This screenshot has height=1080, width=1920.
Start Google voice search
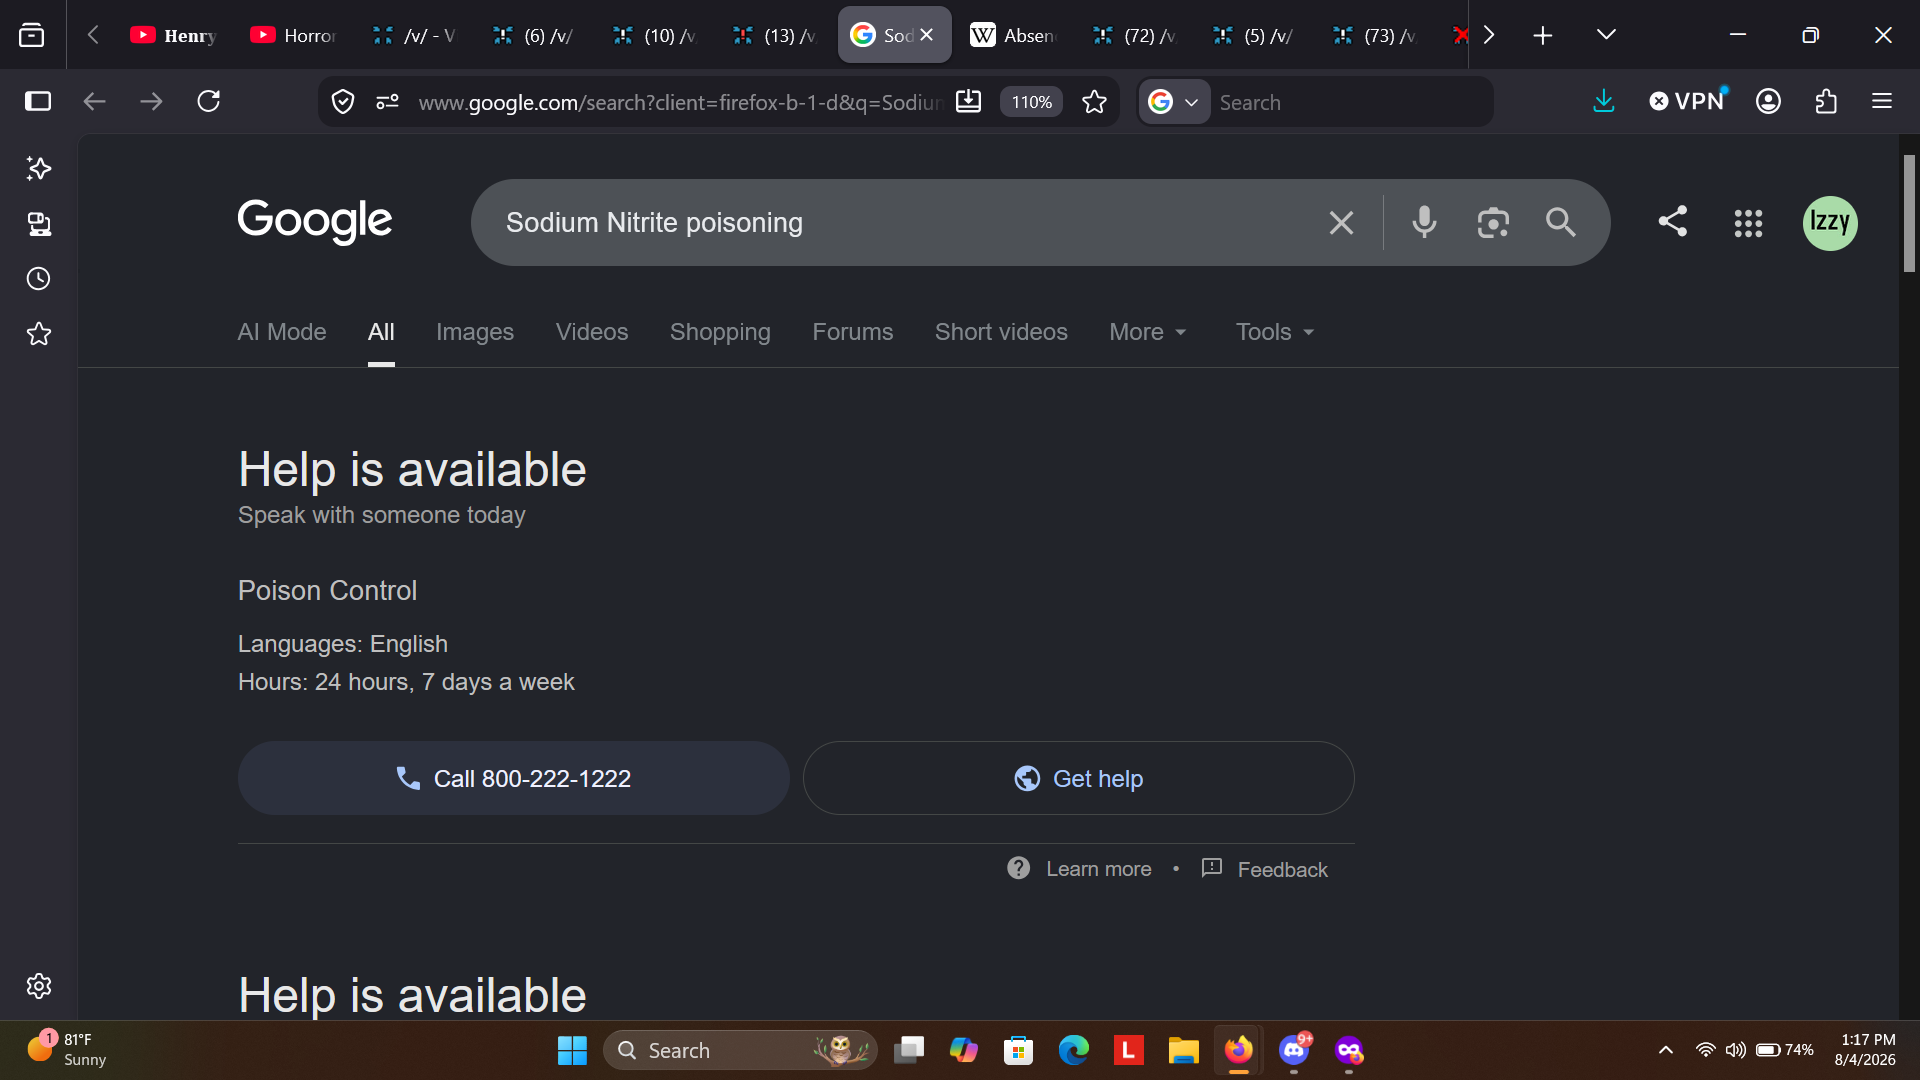click(x=1424, y=222)
